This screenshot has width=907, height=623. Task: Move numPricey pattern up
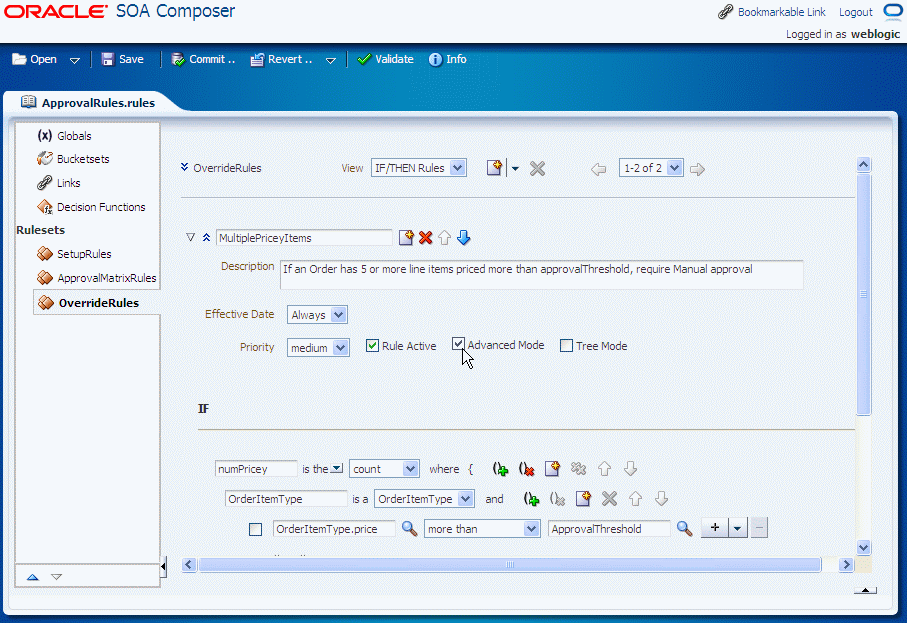click(x=604, y=469)
